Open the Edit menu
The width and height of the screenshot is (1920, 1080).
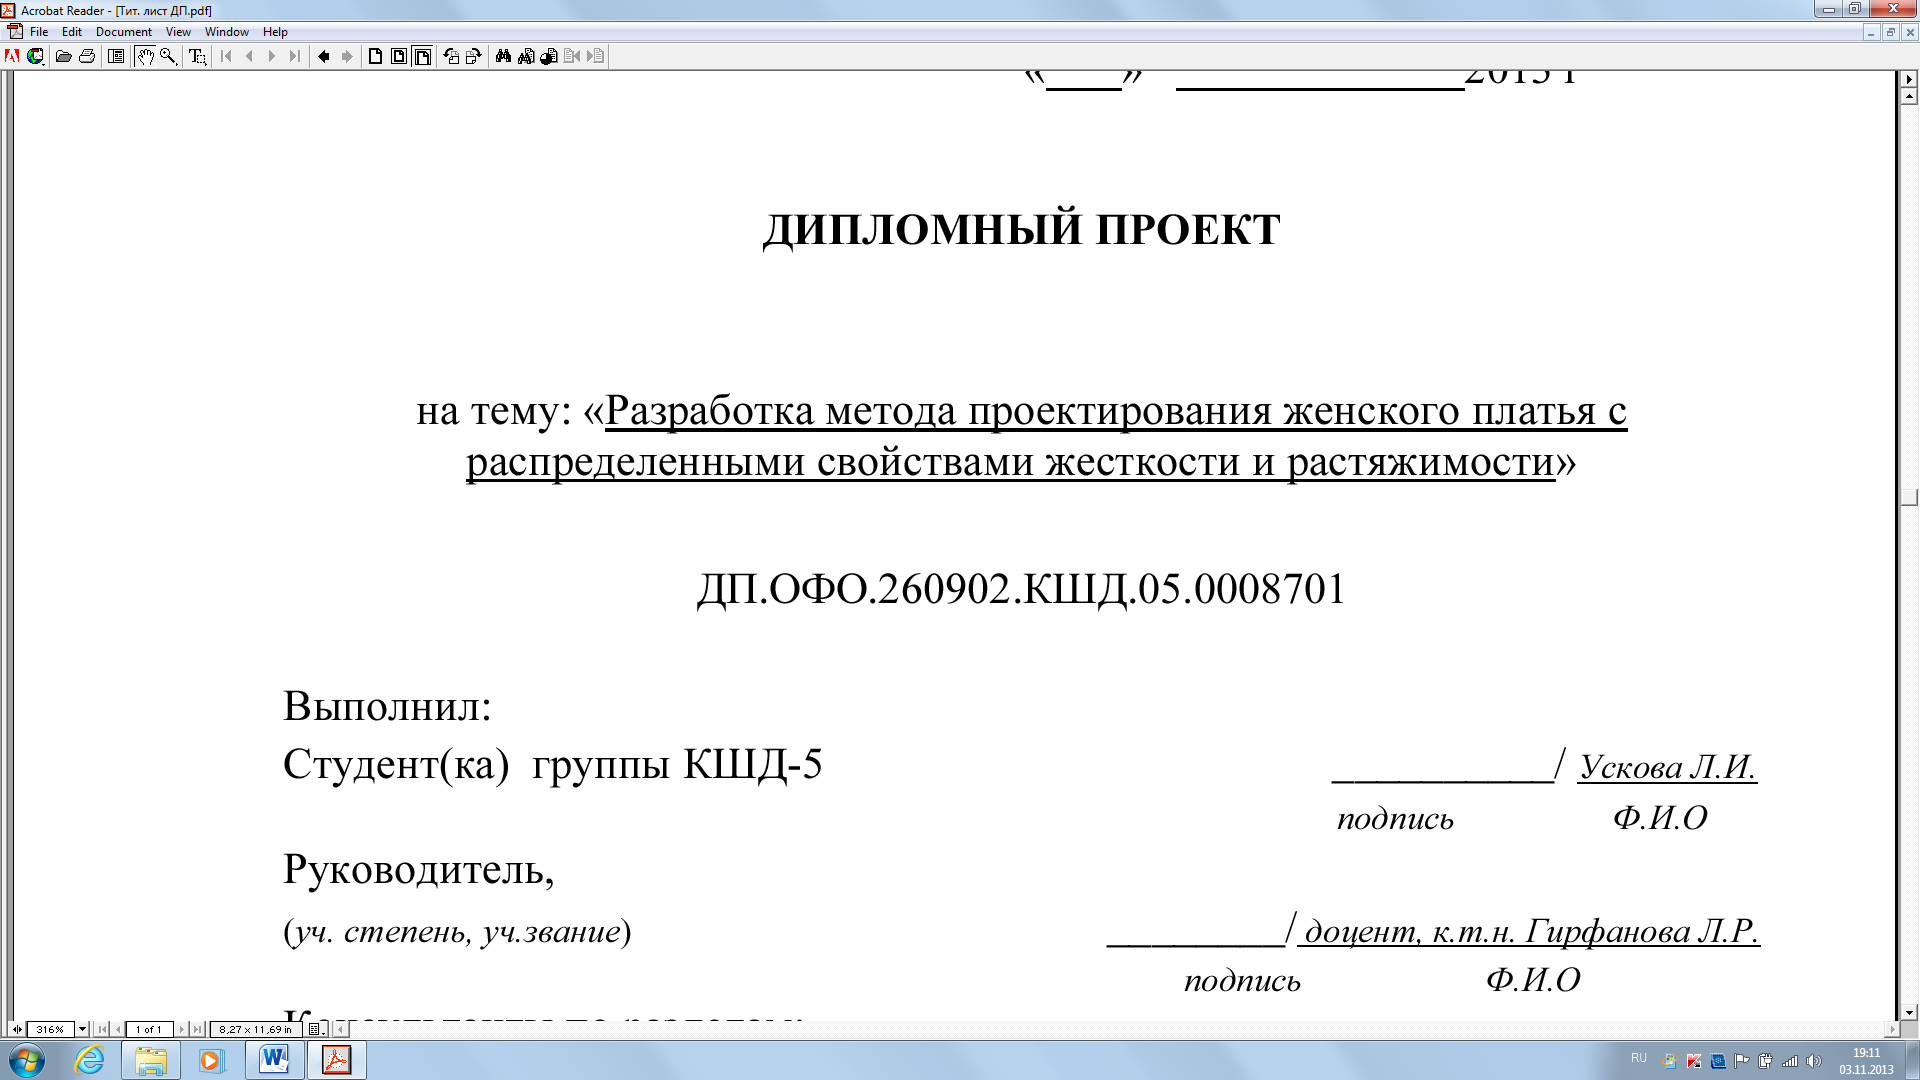72,32
